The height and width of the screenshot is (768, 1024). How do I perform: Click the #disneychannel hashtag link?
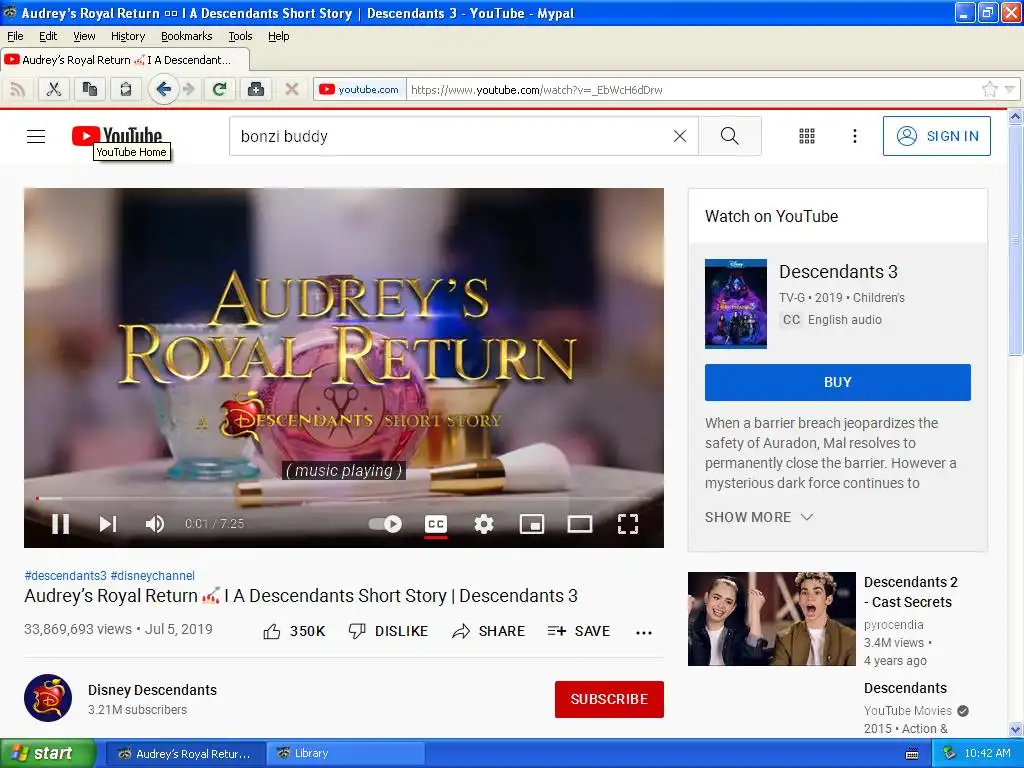(153, 575)
